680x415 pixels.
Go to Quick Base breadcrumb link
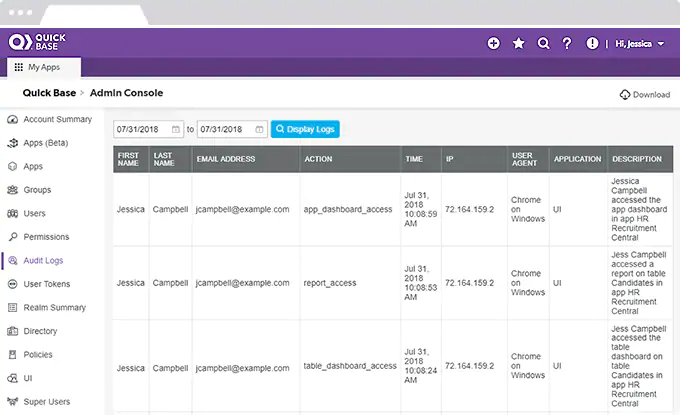pos(49,93)
